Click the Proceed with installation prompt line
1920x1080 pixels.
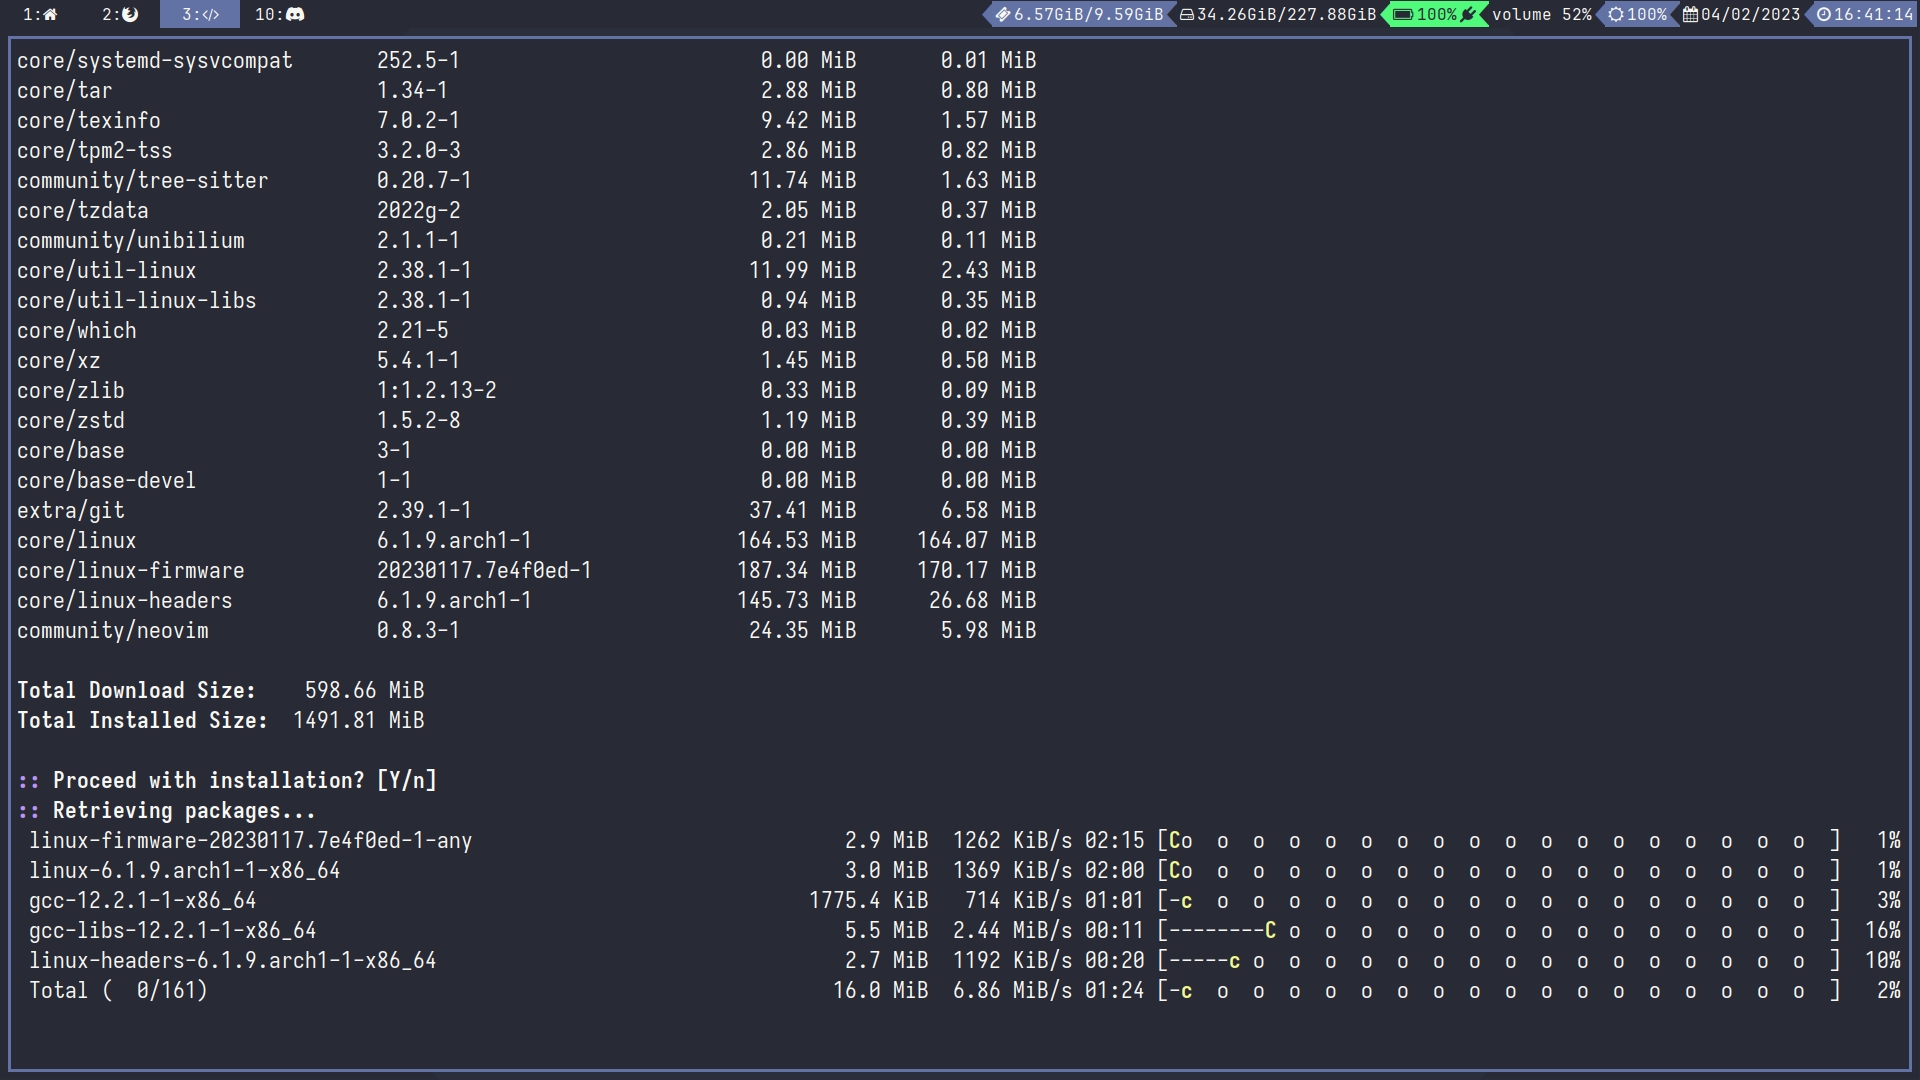244,780
